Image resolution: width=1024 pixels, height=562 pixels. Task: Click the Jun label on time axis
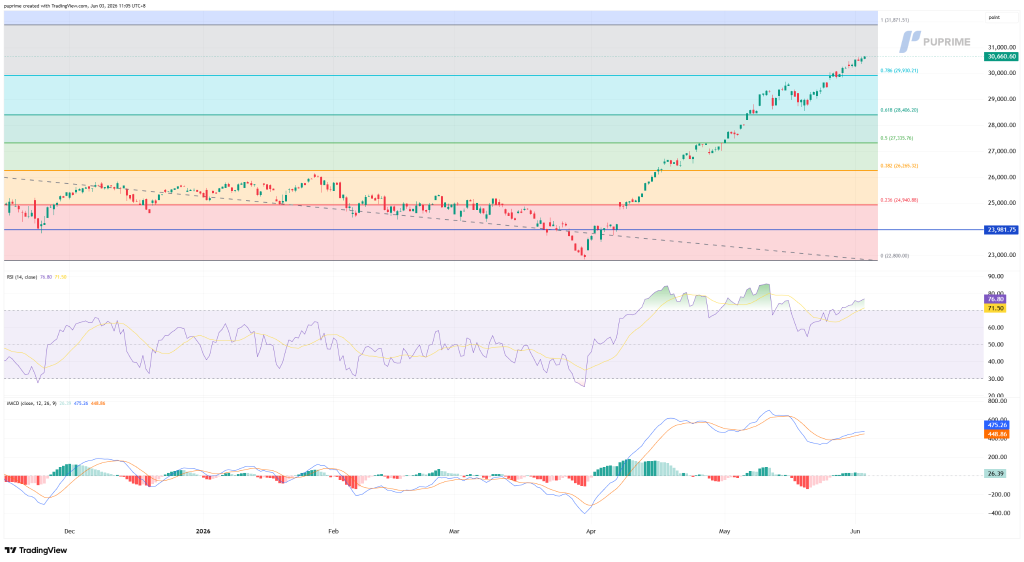pyautogui.click(x=856, y=531)
